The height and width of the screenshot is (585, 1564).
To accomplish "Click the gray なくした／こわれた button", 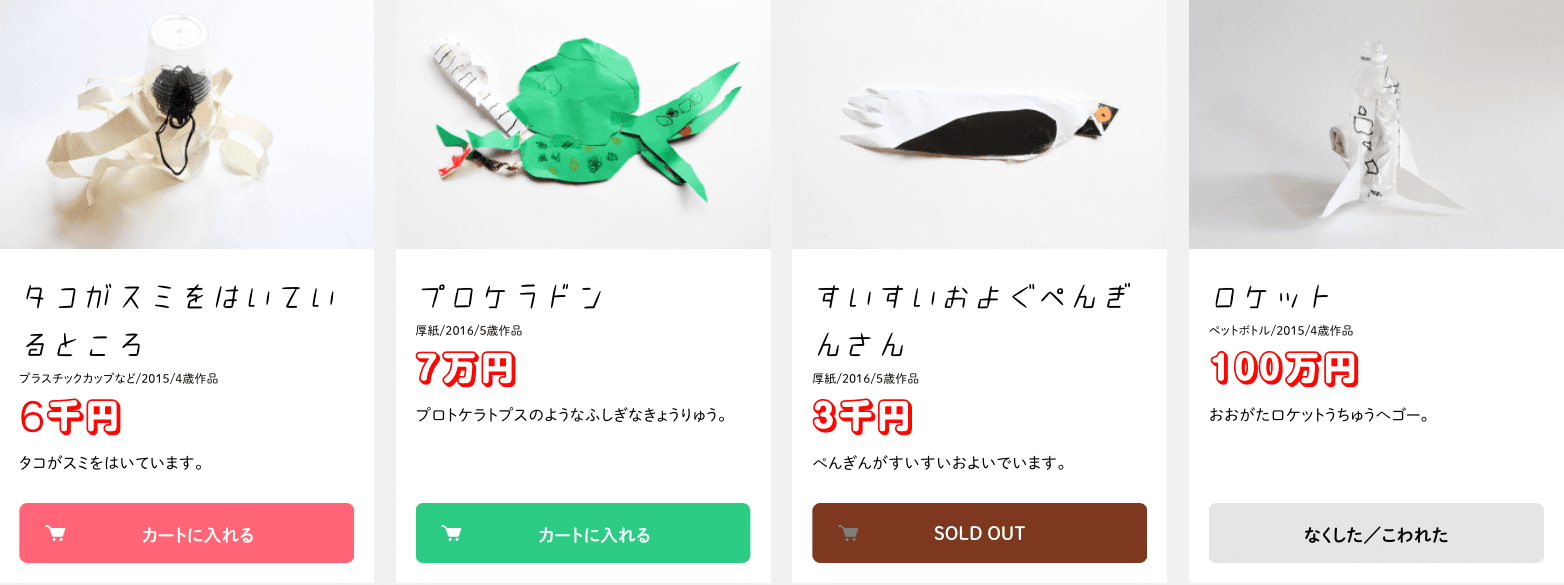I will 1376,533.
